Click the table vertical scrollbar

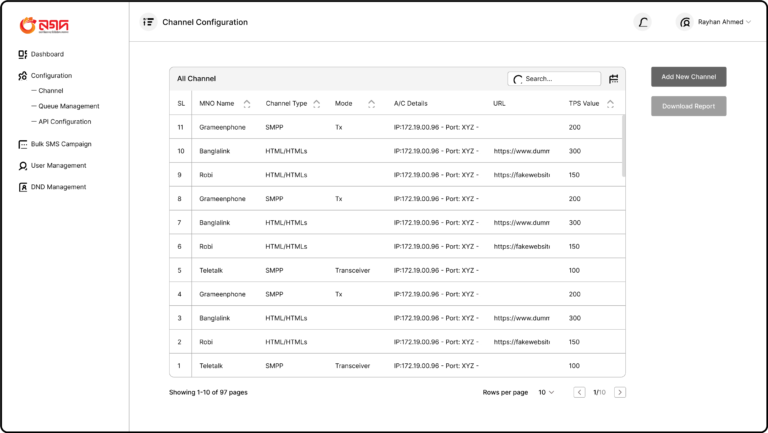point(624,145)
